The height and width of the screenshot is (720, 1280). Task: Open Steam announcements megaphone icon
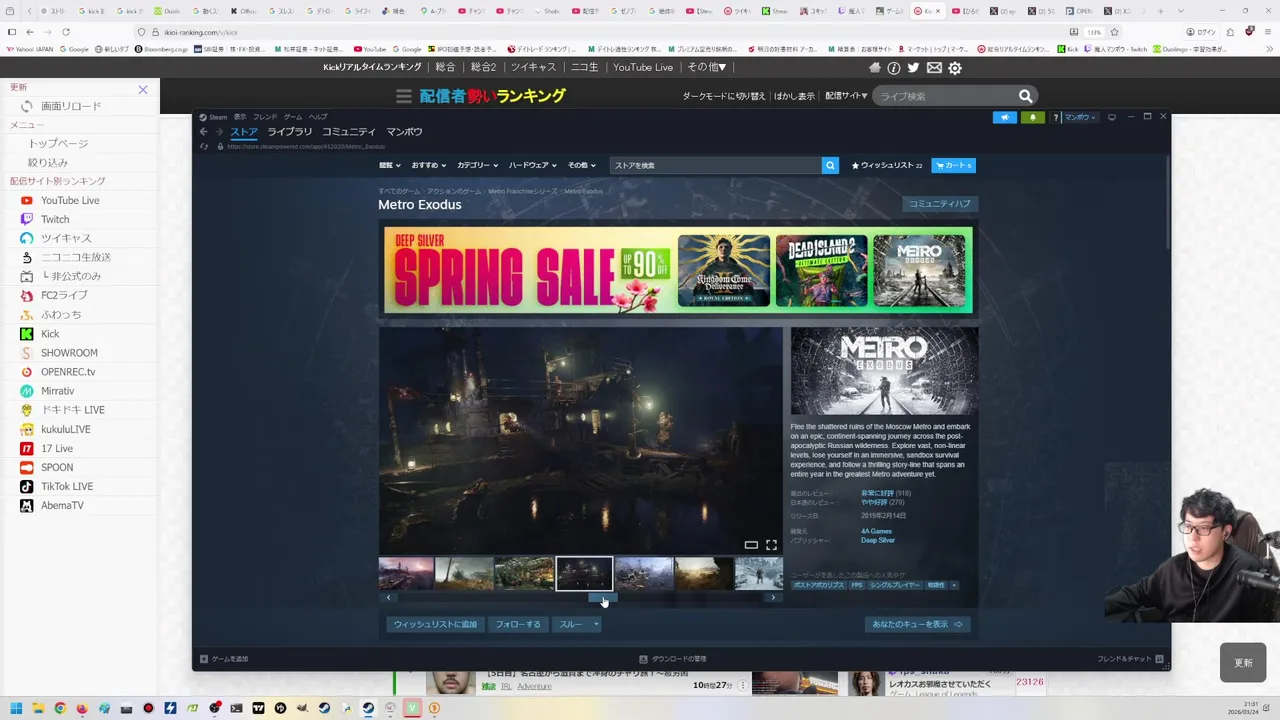1005,117
